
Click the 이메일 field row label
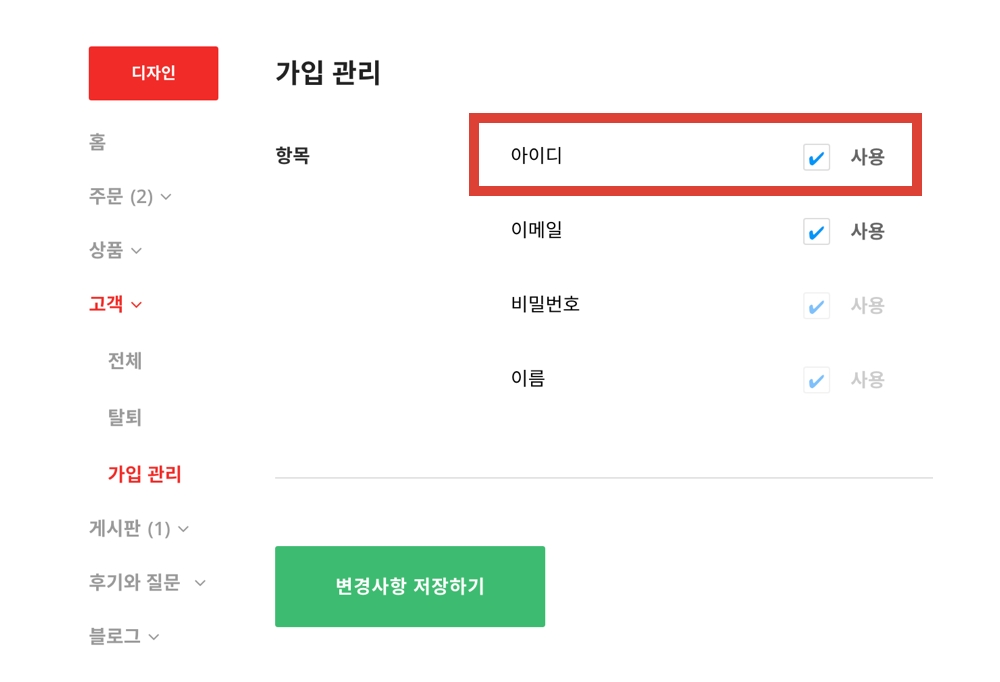(536, 230)
